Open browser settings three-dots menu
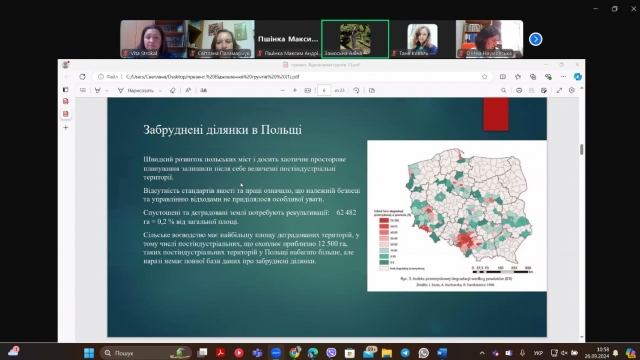 pyautogui.click(x=563, y=77)
